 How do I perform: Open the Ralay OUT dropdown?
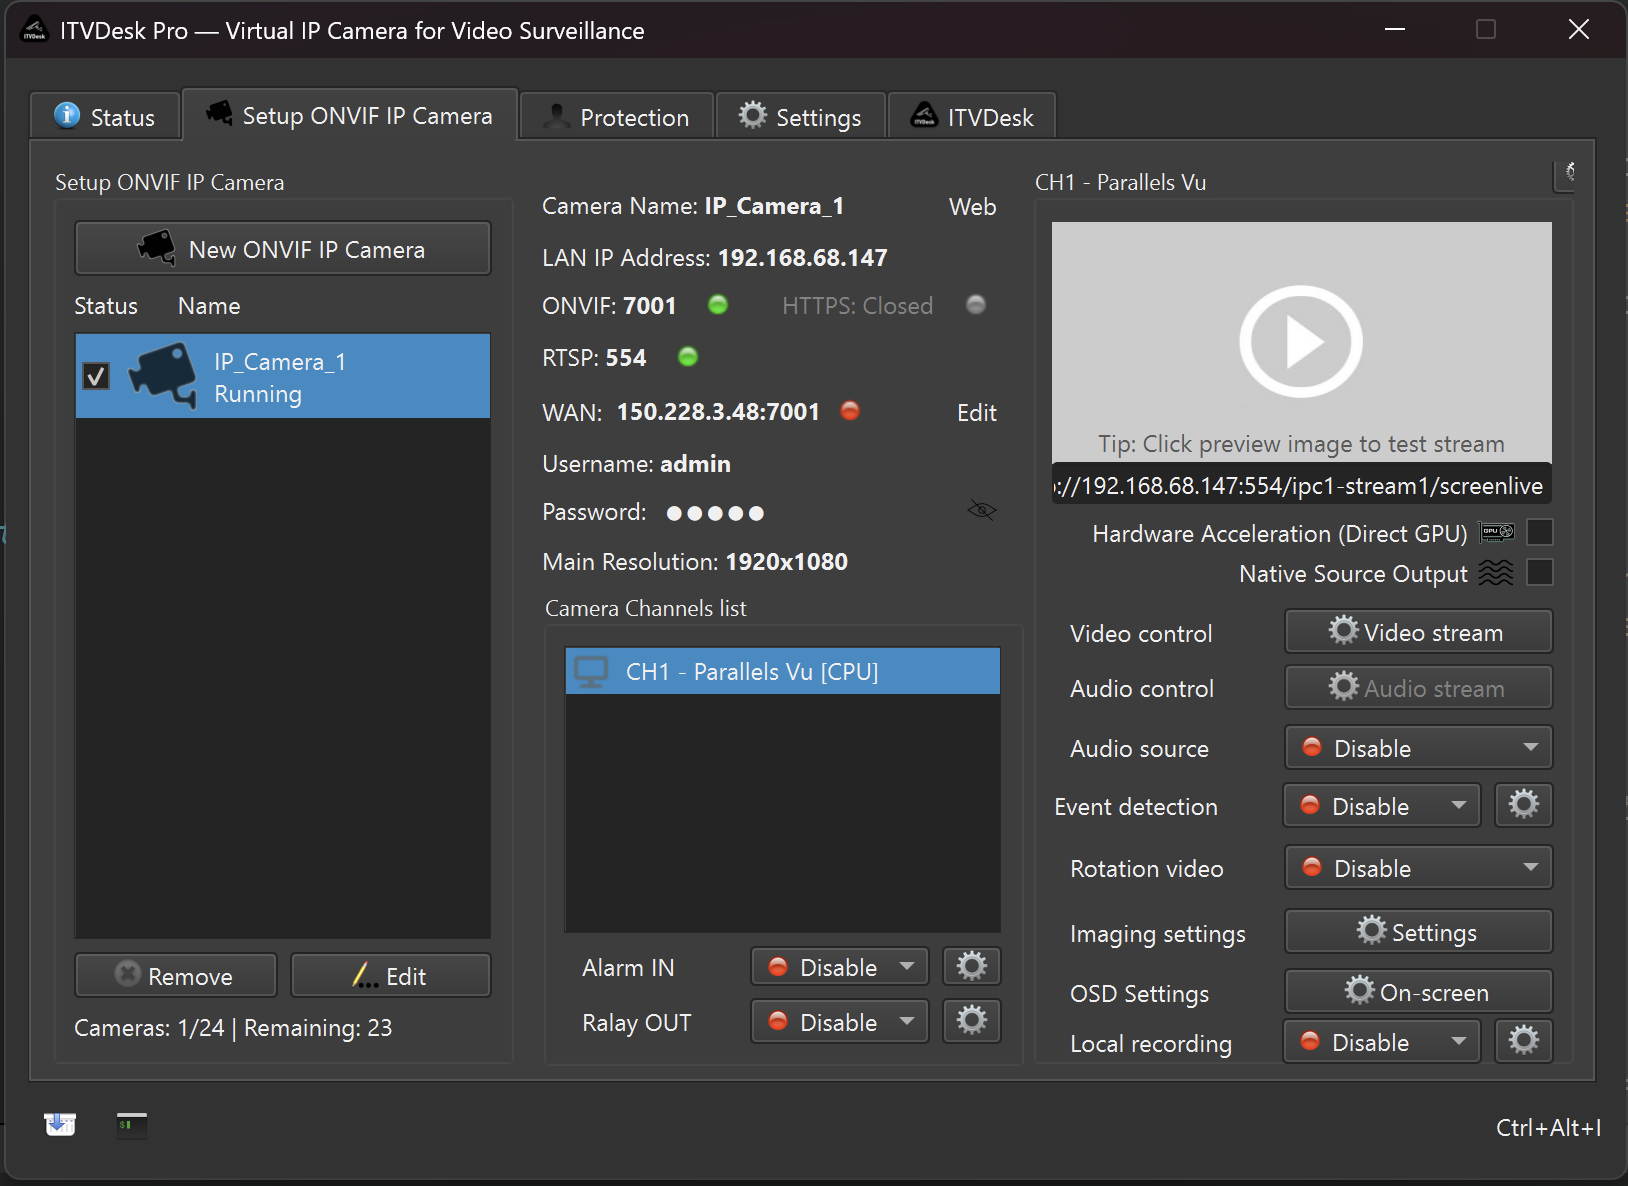tap(840, 1022)
